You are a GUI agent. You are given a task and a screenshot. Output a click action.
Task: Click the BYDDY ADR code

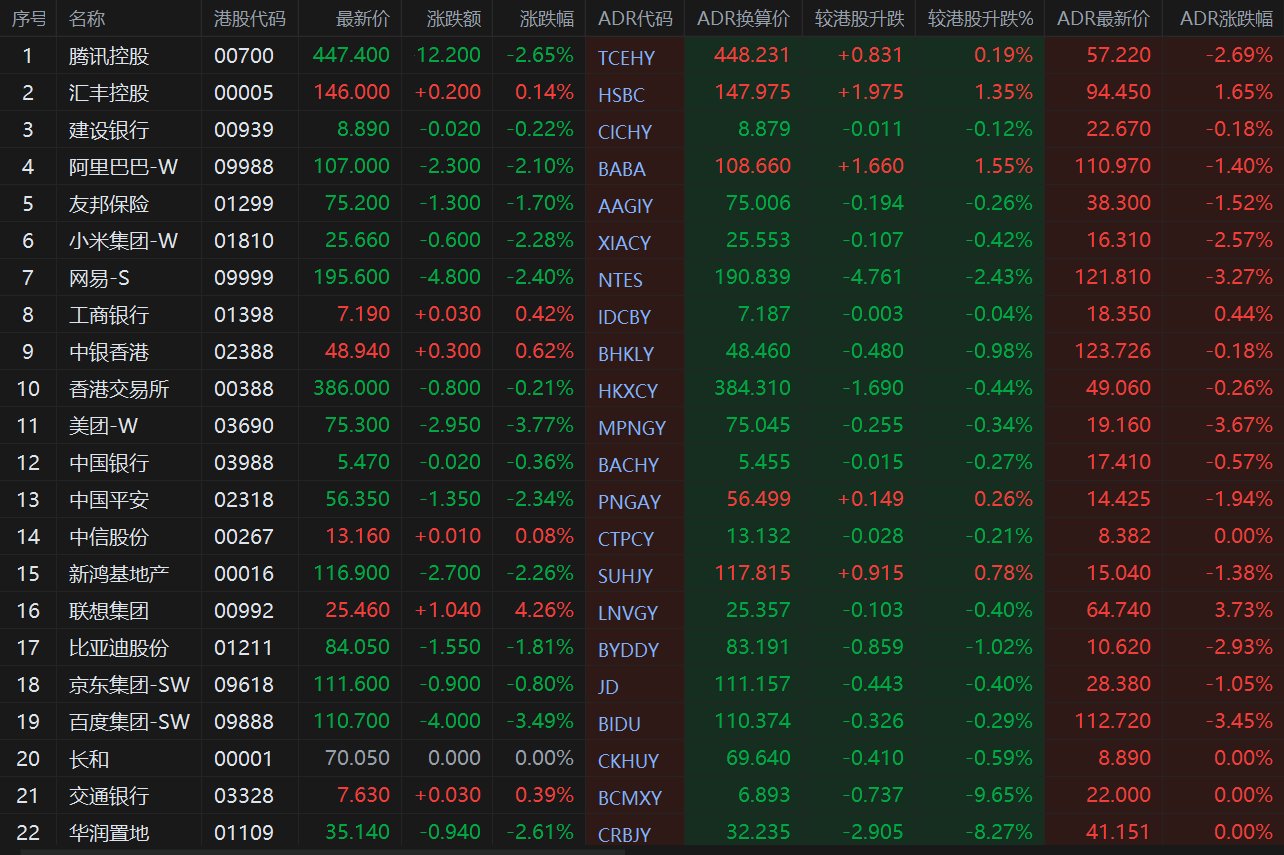click(628, 650)
